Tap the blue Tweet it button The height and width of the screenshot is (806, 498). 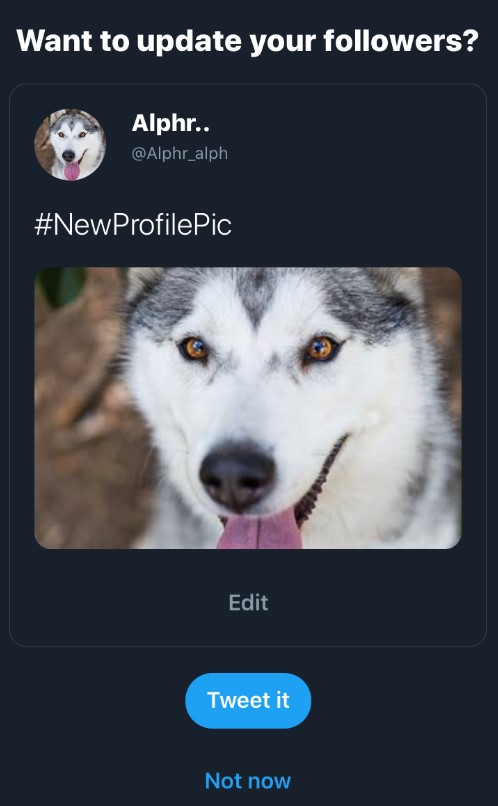pos(248,700)
